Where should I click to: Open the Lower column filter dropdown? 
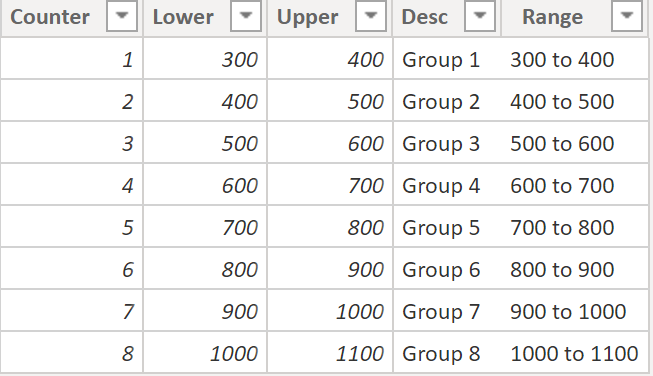246,16
